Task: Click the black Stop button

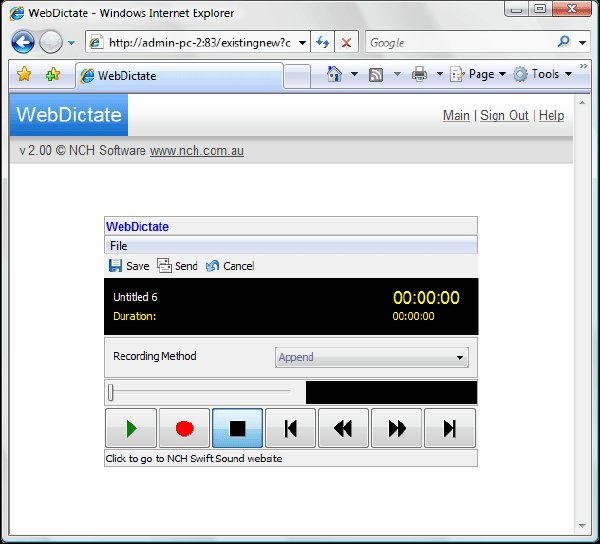Action: [x=237, y=428]
